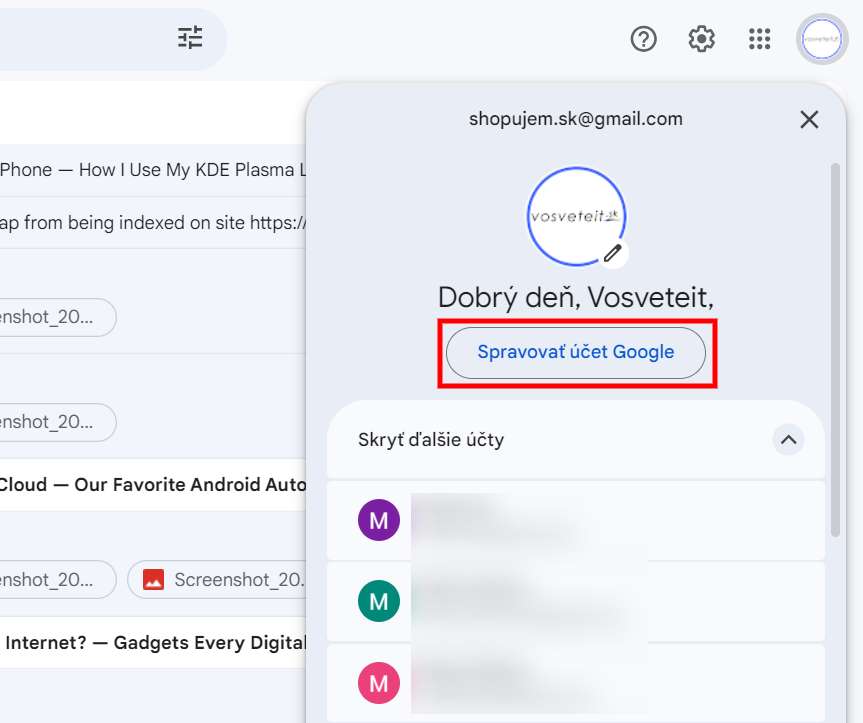The width and height of the screenshot is (863, 723).
Task: Click the account popup scrollbar
Action: [835, 350]
